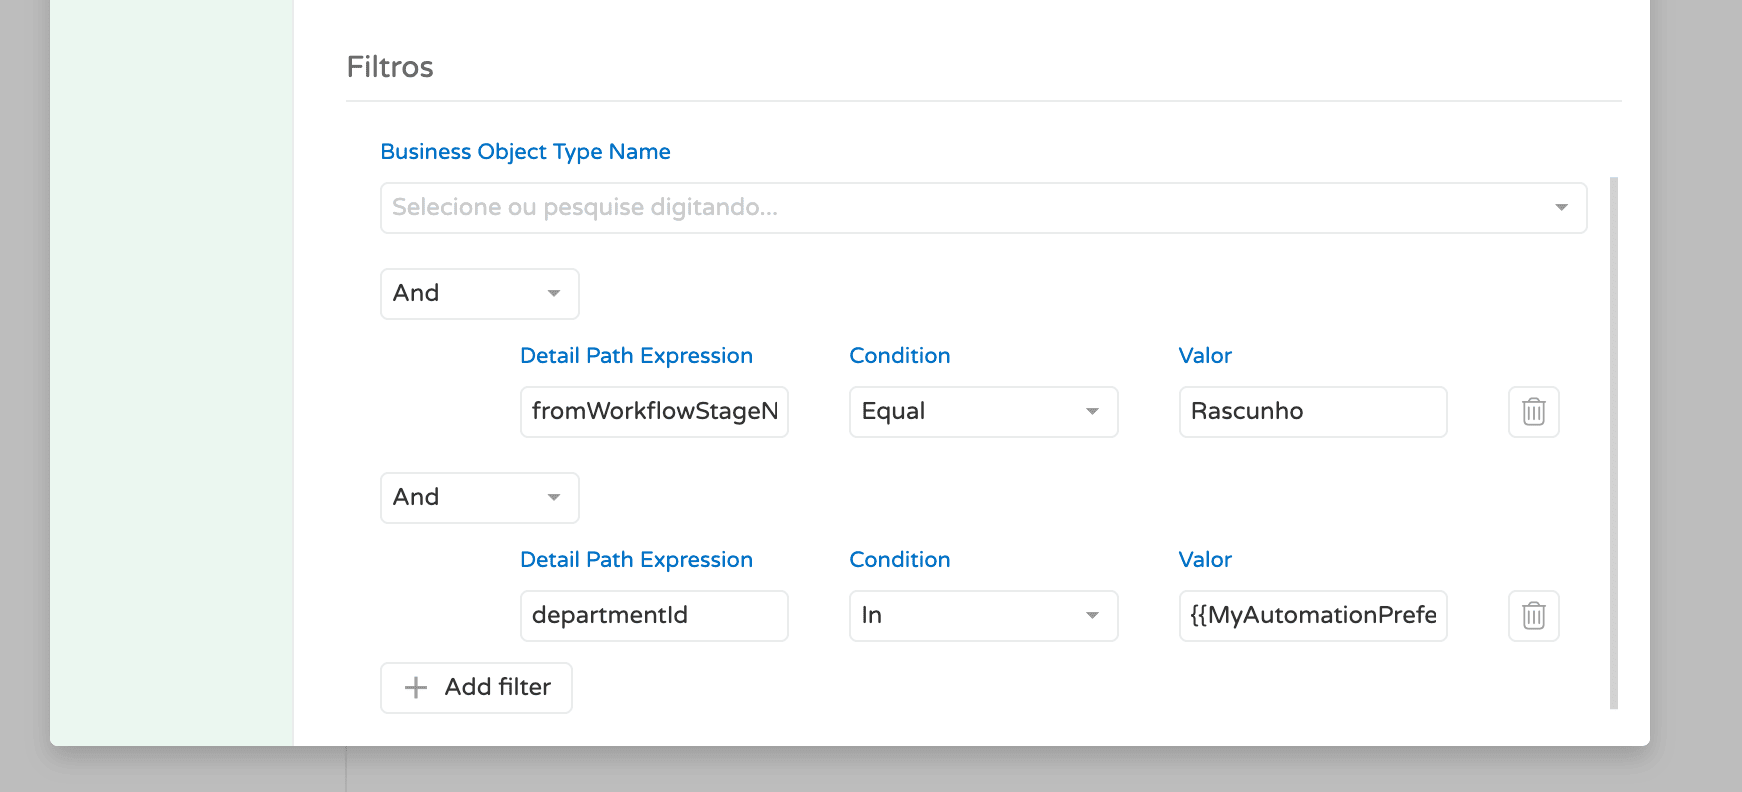Open the In condition dropdown
Image resolution: width=1742 pixels, height=792 pixels.
[x=982, y=616]
